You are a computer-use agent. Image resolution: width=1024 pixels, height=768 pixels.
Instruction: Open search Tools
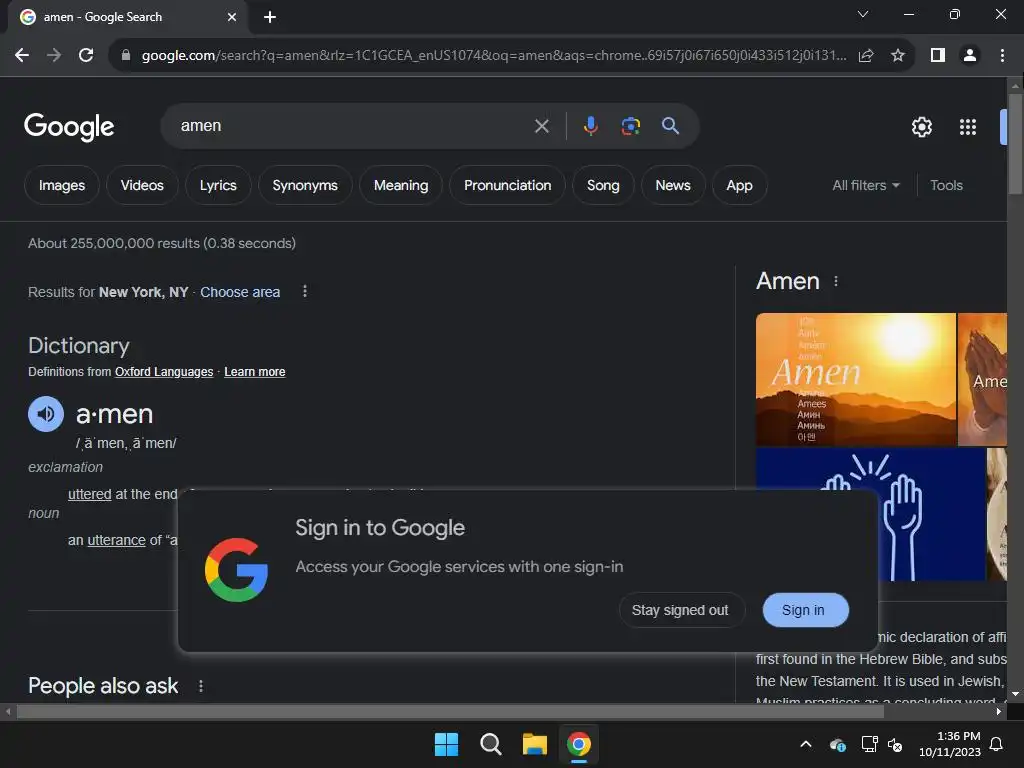(x=946, y=185)
